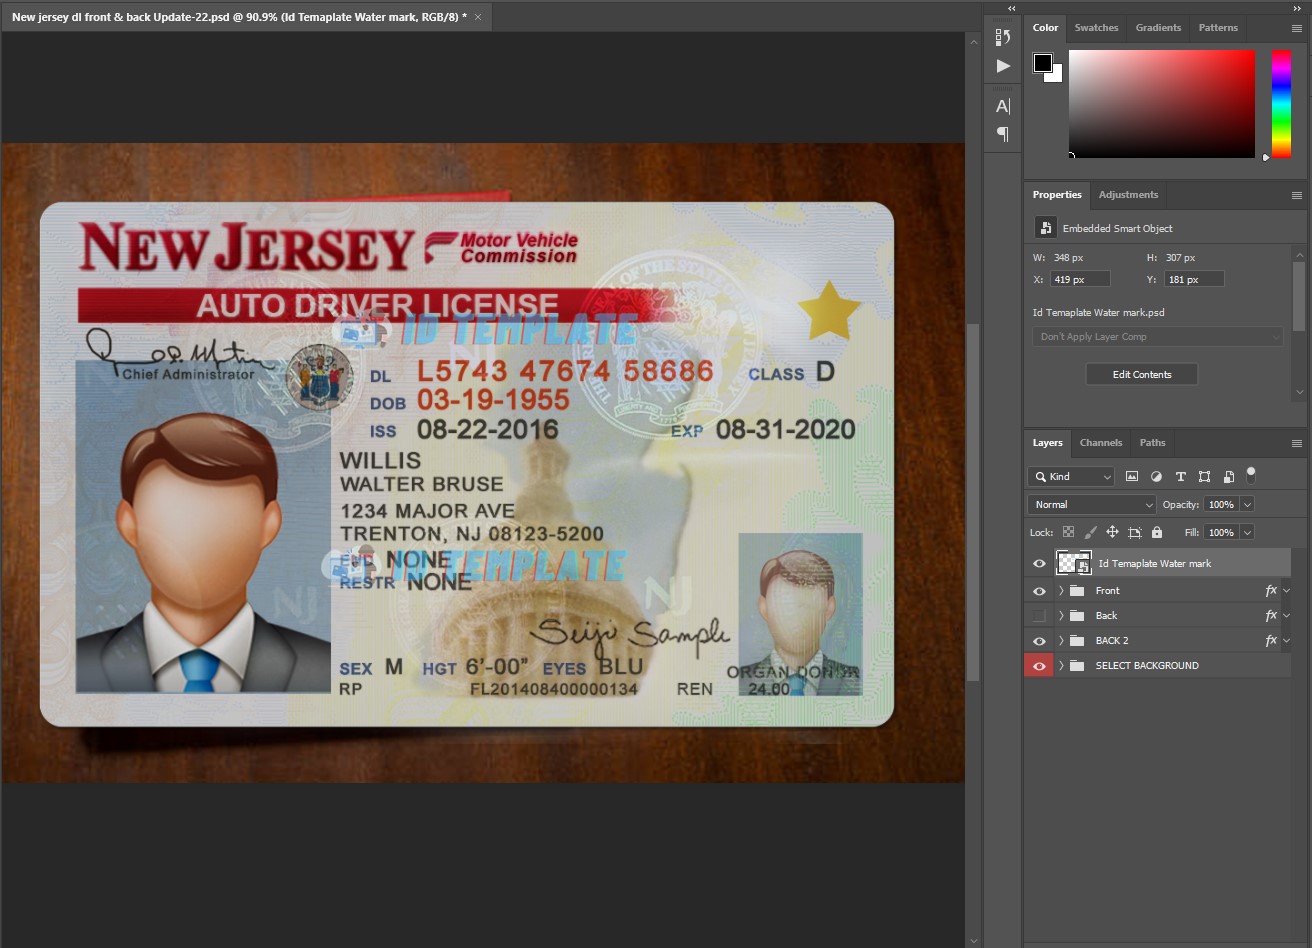This screenshot has width=1312, height=948.
Task: Click the SELECT BACKGROUND folder icon
Action: click(x=1077, y=666)
